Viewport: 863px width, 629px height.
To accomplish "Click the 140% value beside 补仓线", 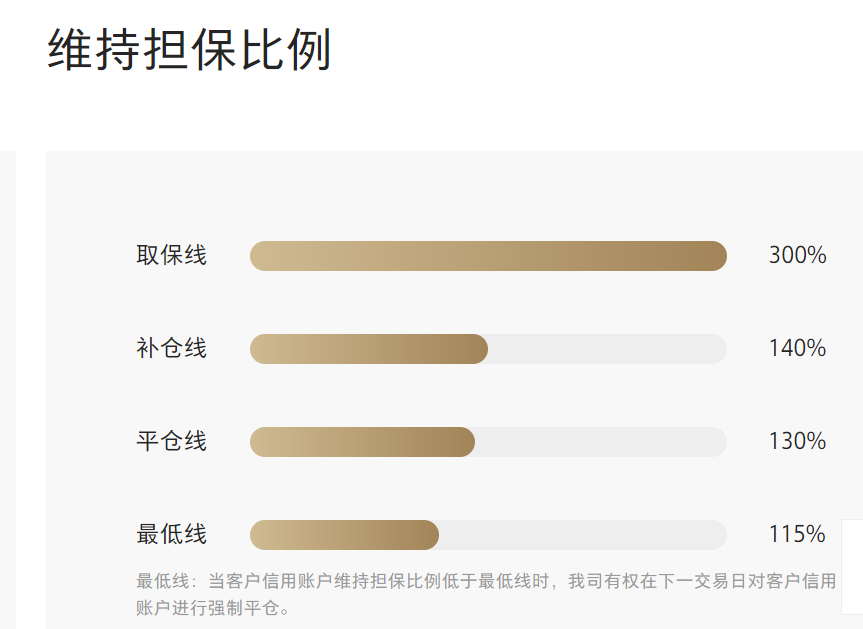I will click(797, 349).
